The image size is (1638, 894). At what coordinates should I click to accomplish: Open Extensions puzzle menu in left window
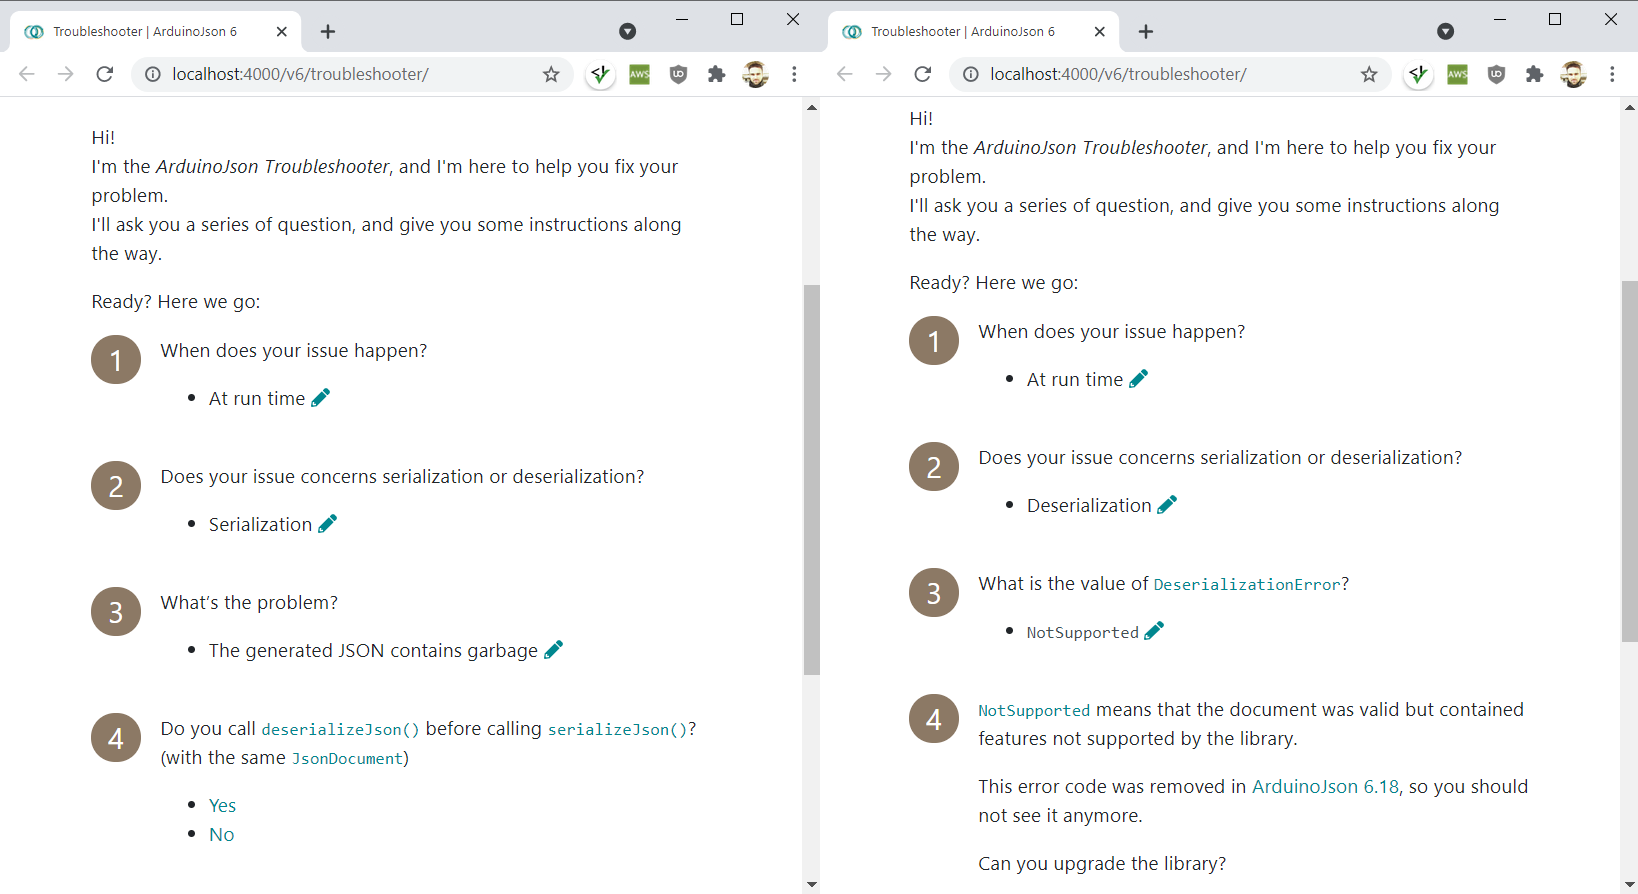(x=716, y=74)
